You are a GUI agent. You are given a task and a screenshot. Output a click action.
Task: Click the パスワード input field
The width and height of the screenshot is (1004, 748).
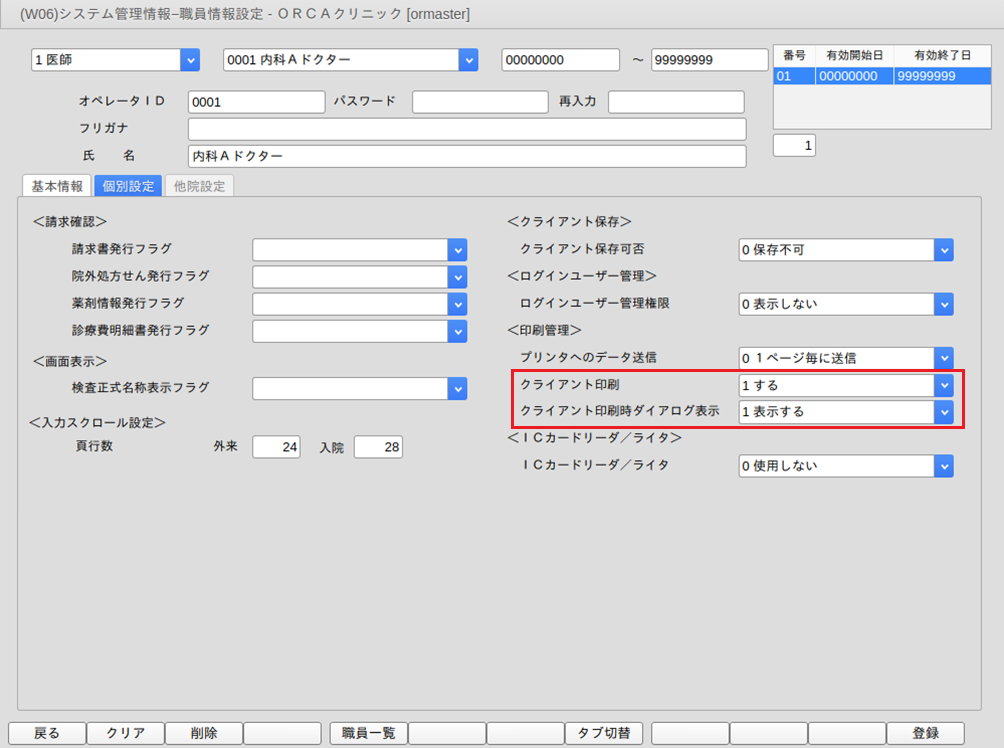pyautogui.click(x=480, y=102)
